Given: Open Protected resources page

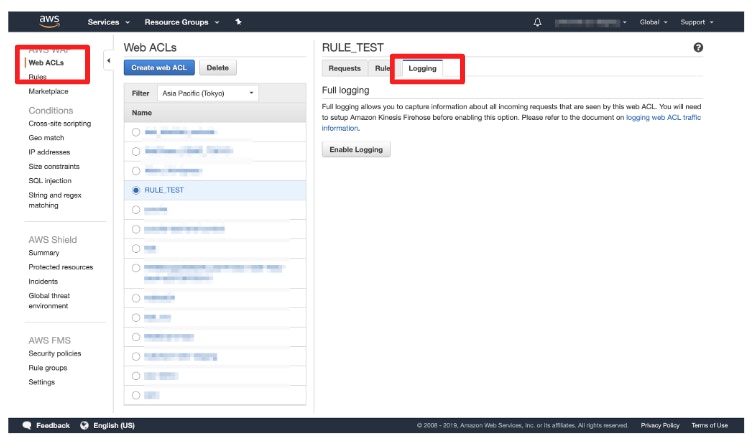Looking at the screenshot, I should pyautogui.click(x=60, y=267).
